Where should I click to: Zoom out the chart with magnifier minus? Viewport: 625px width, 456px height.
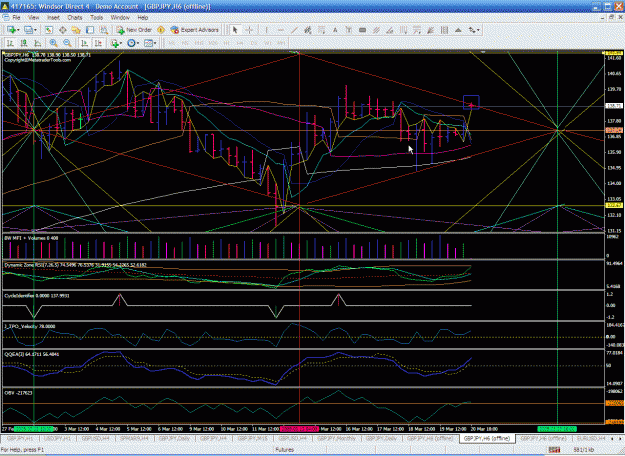(67, 43)
